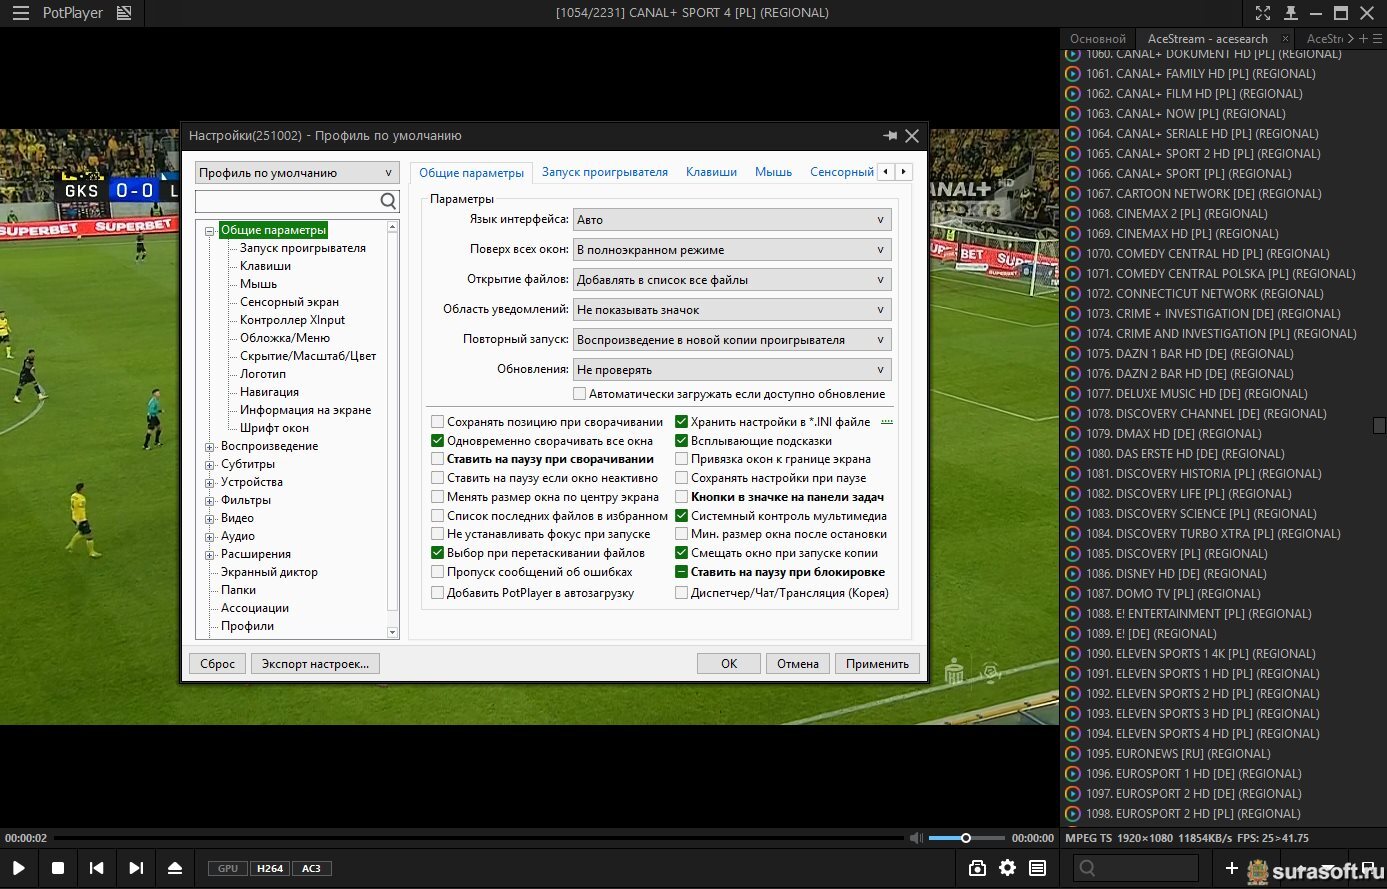Toggle the playlist panel icon

[1037, 868]
